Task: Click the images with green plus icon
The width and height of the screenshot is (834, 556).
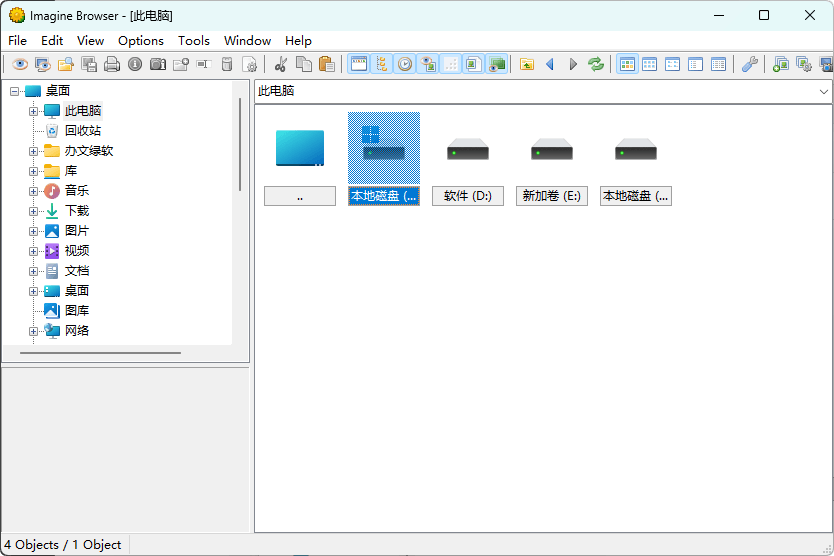Action: pos(780,64)
